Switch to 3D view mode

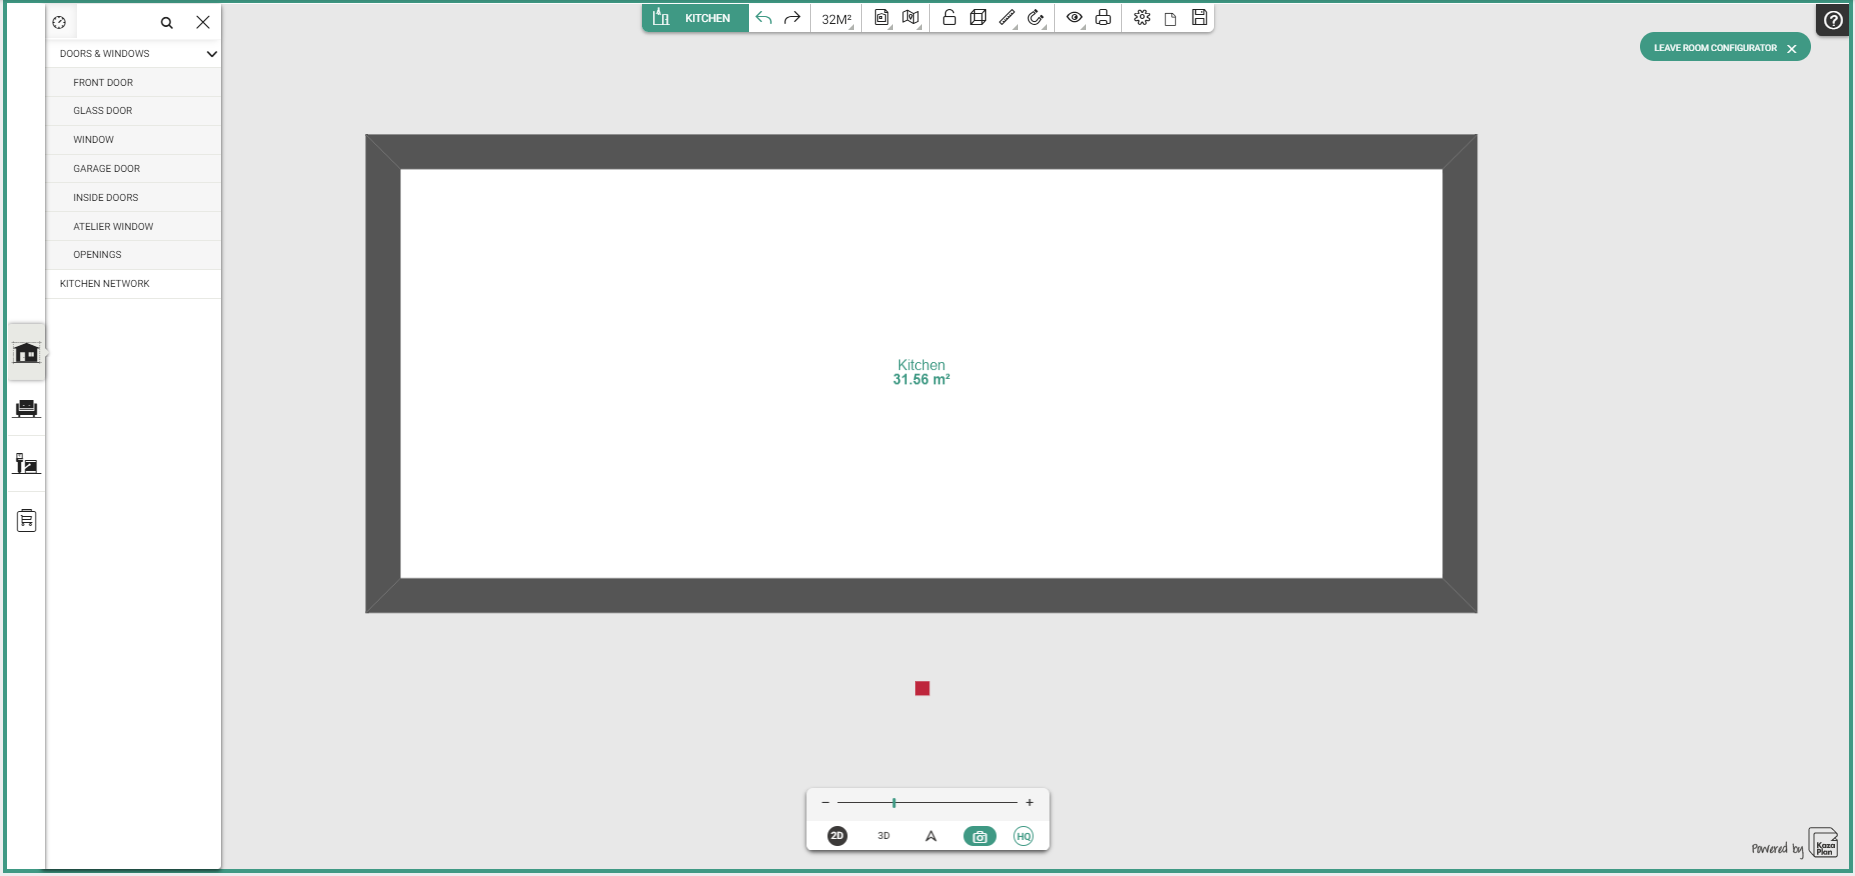tap(884, 836)
